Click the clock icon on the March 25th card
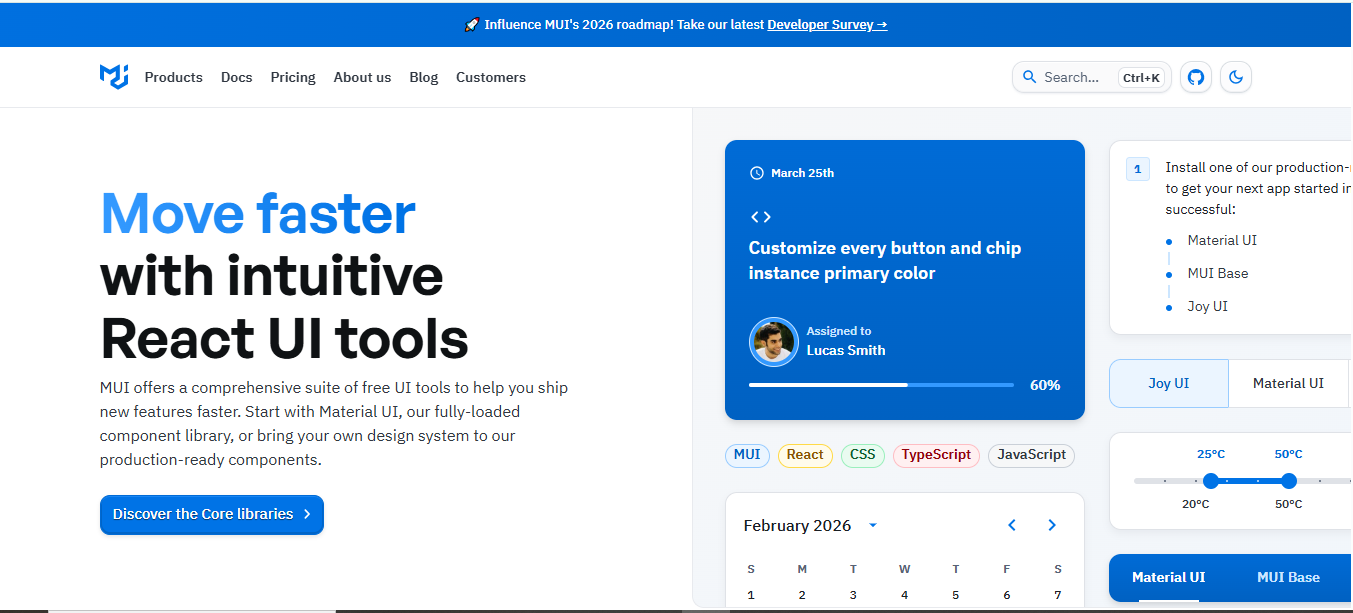 757,172
